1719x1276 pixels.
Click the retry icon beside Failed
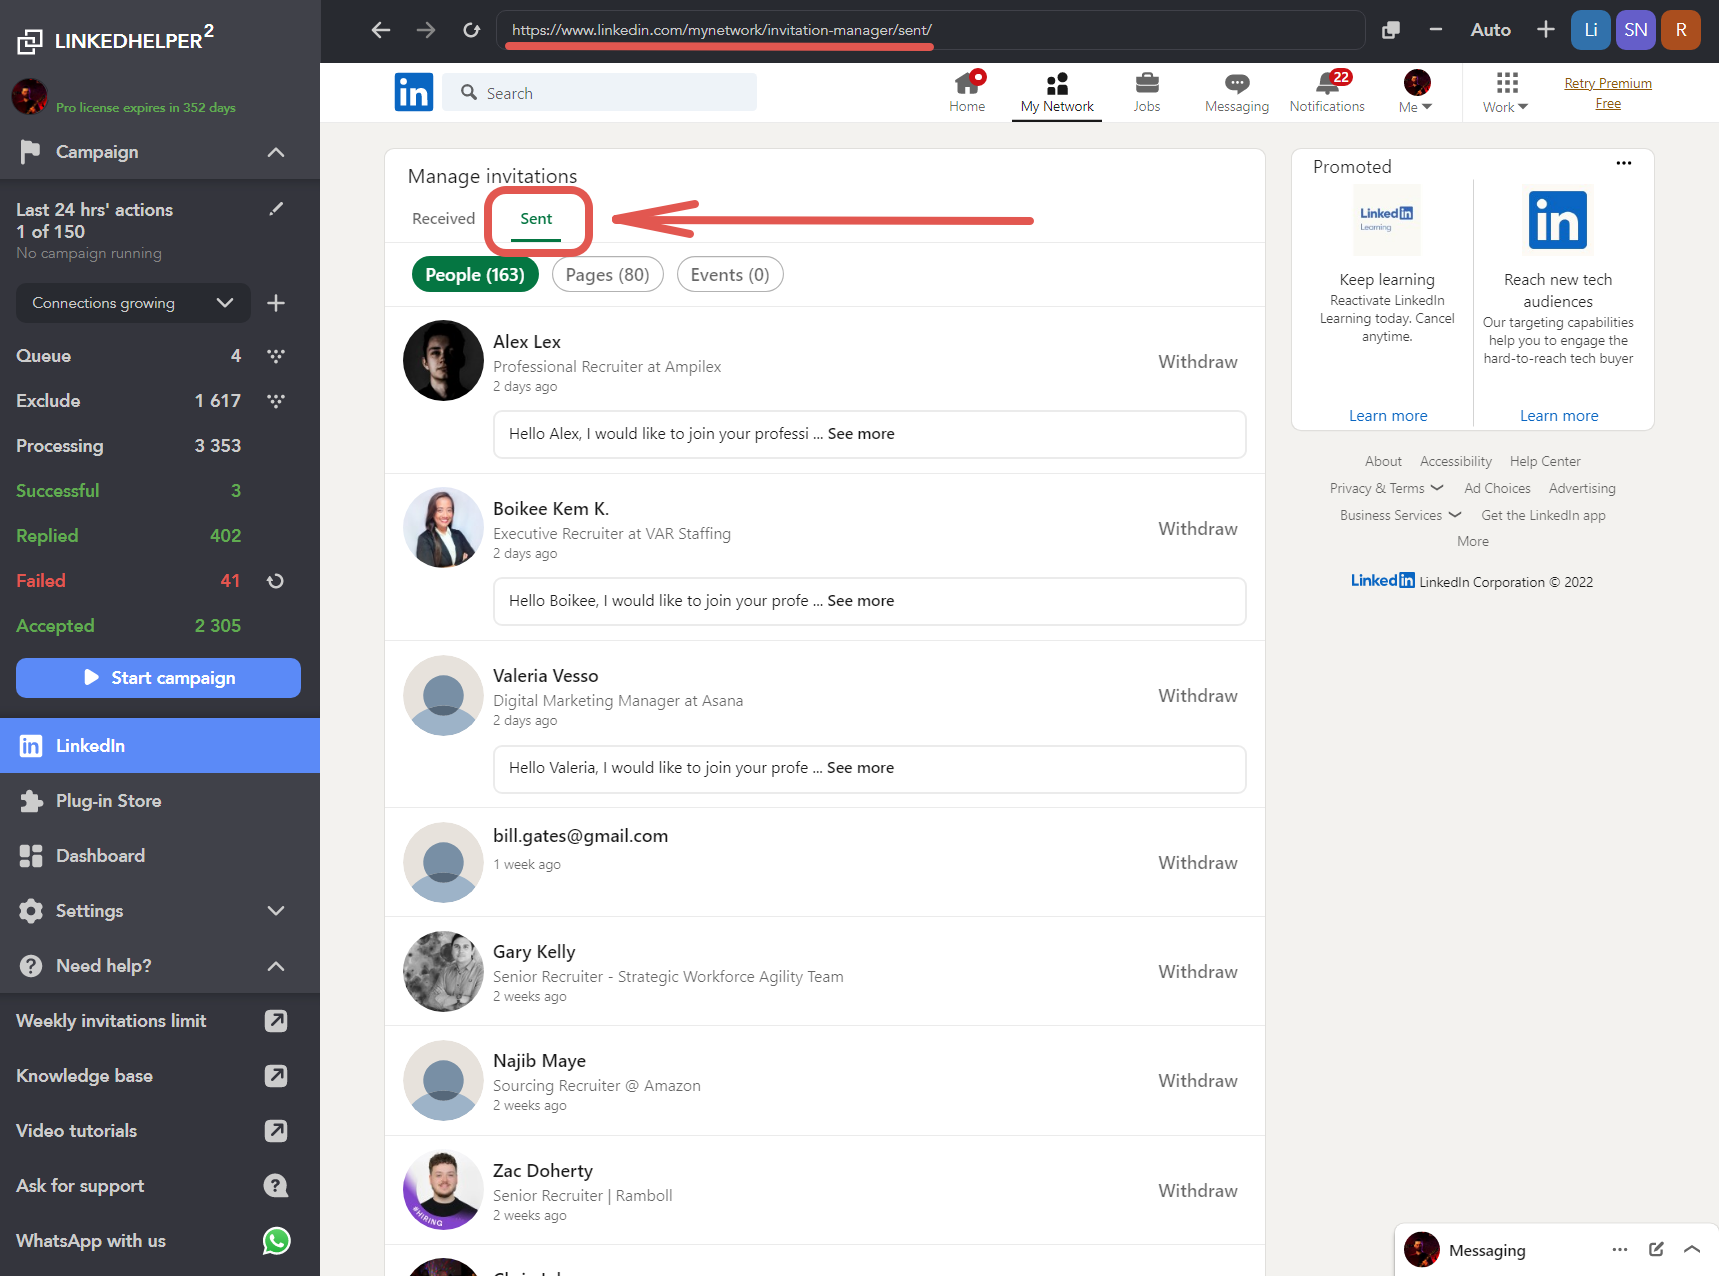(276, 581)
